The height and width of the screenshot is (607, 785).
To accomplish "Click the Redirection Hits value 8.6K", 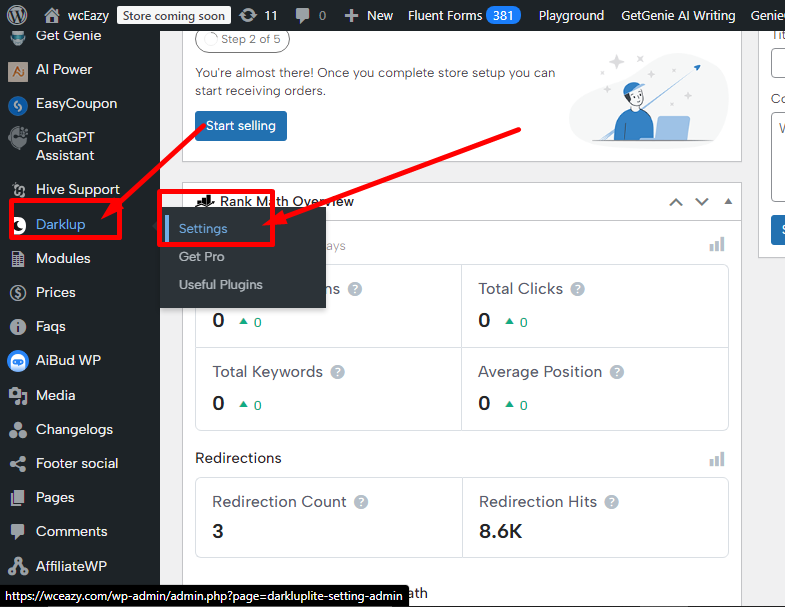I will 500,531.
